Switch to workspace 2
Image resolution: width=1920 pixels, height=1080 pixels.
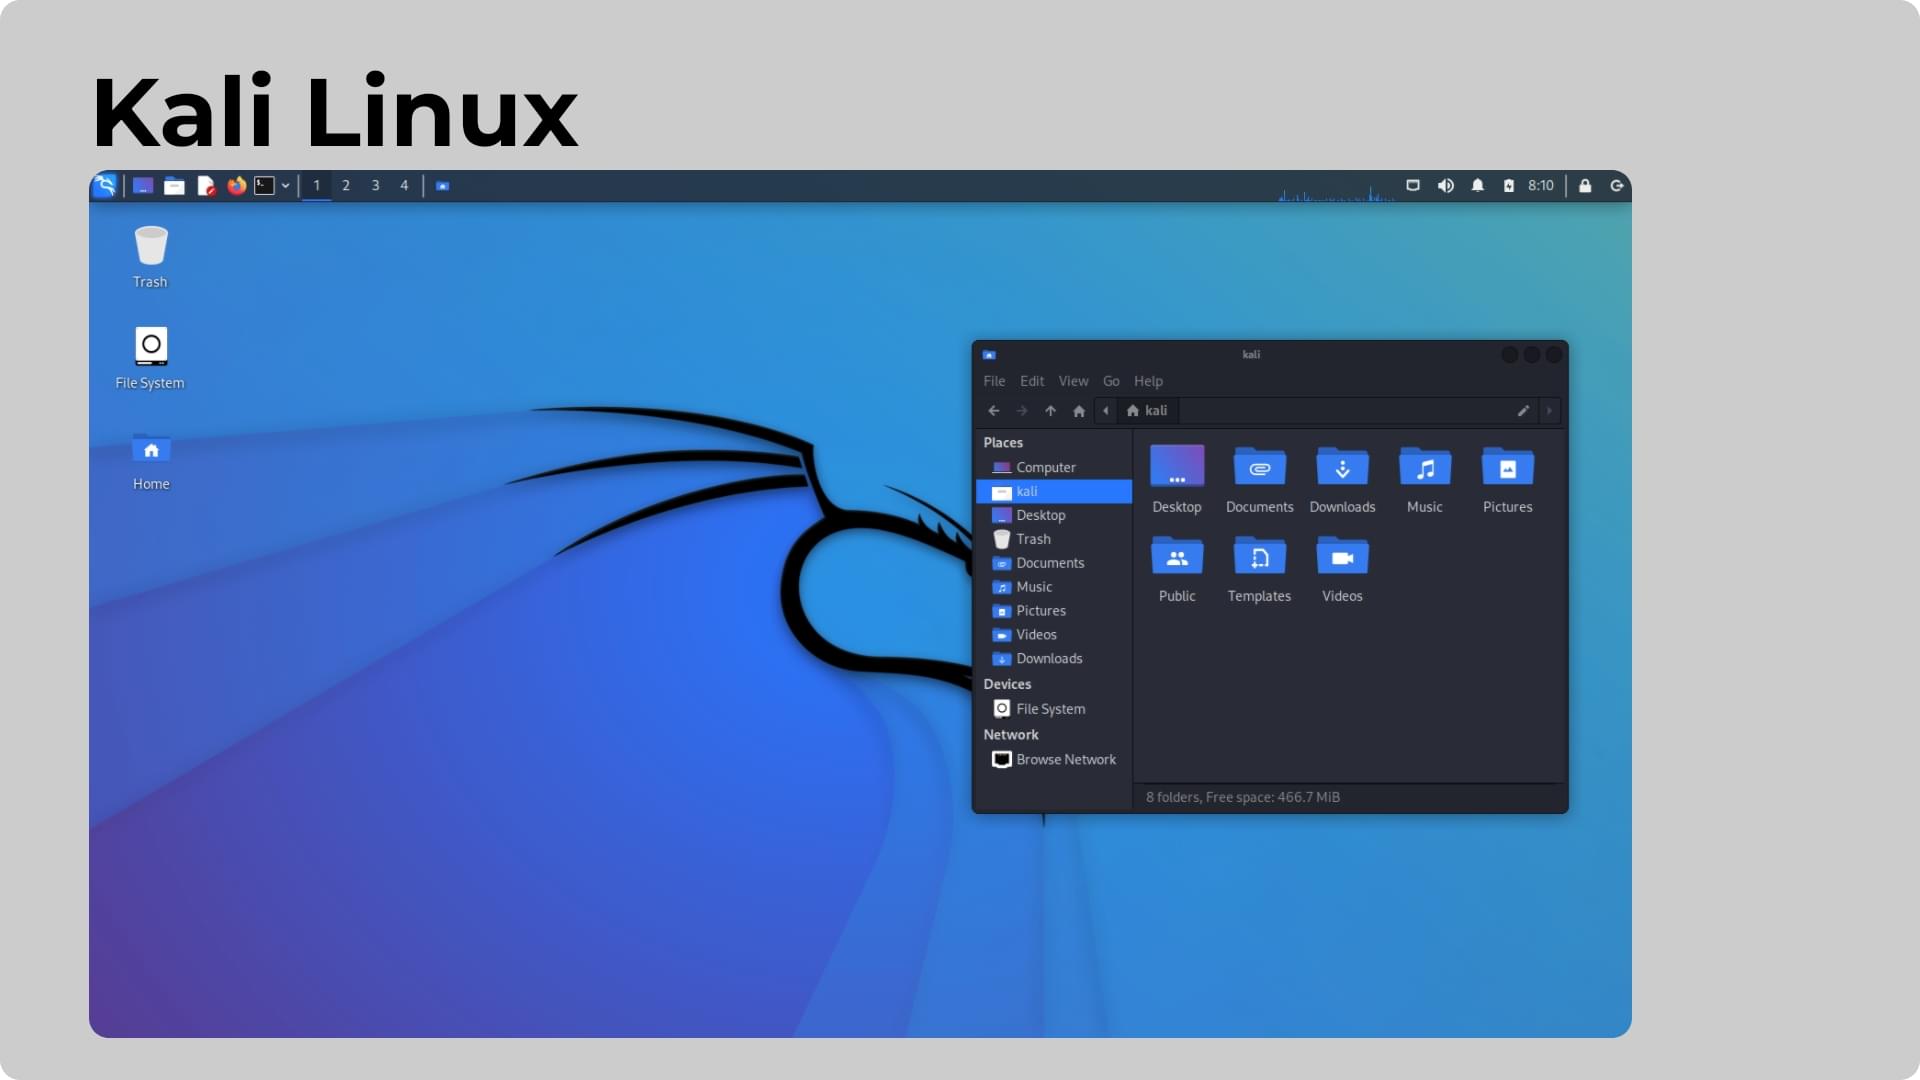346,186
